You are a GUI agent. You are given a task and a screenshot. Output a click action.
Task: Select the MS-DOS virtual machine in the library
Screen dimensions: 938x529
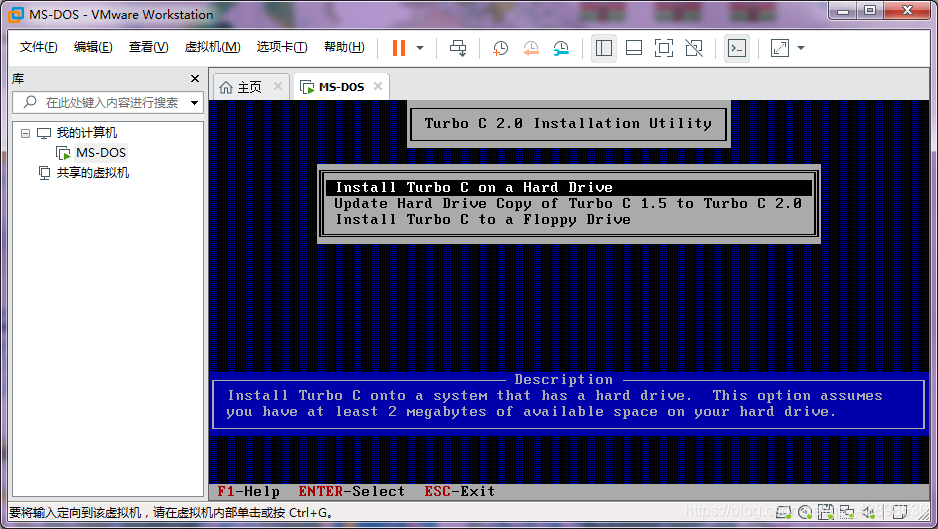click(x=100, y=153)
